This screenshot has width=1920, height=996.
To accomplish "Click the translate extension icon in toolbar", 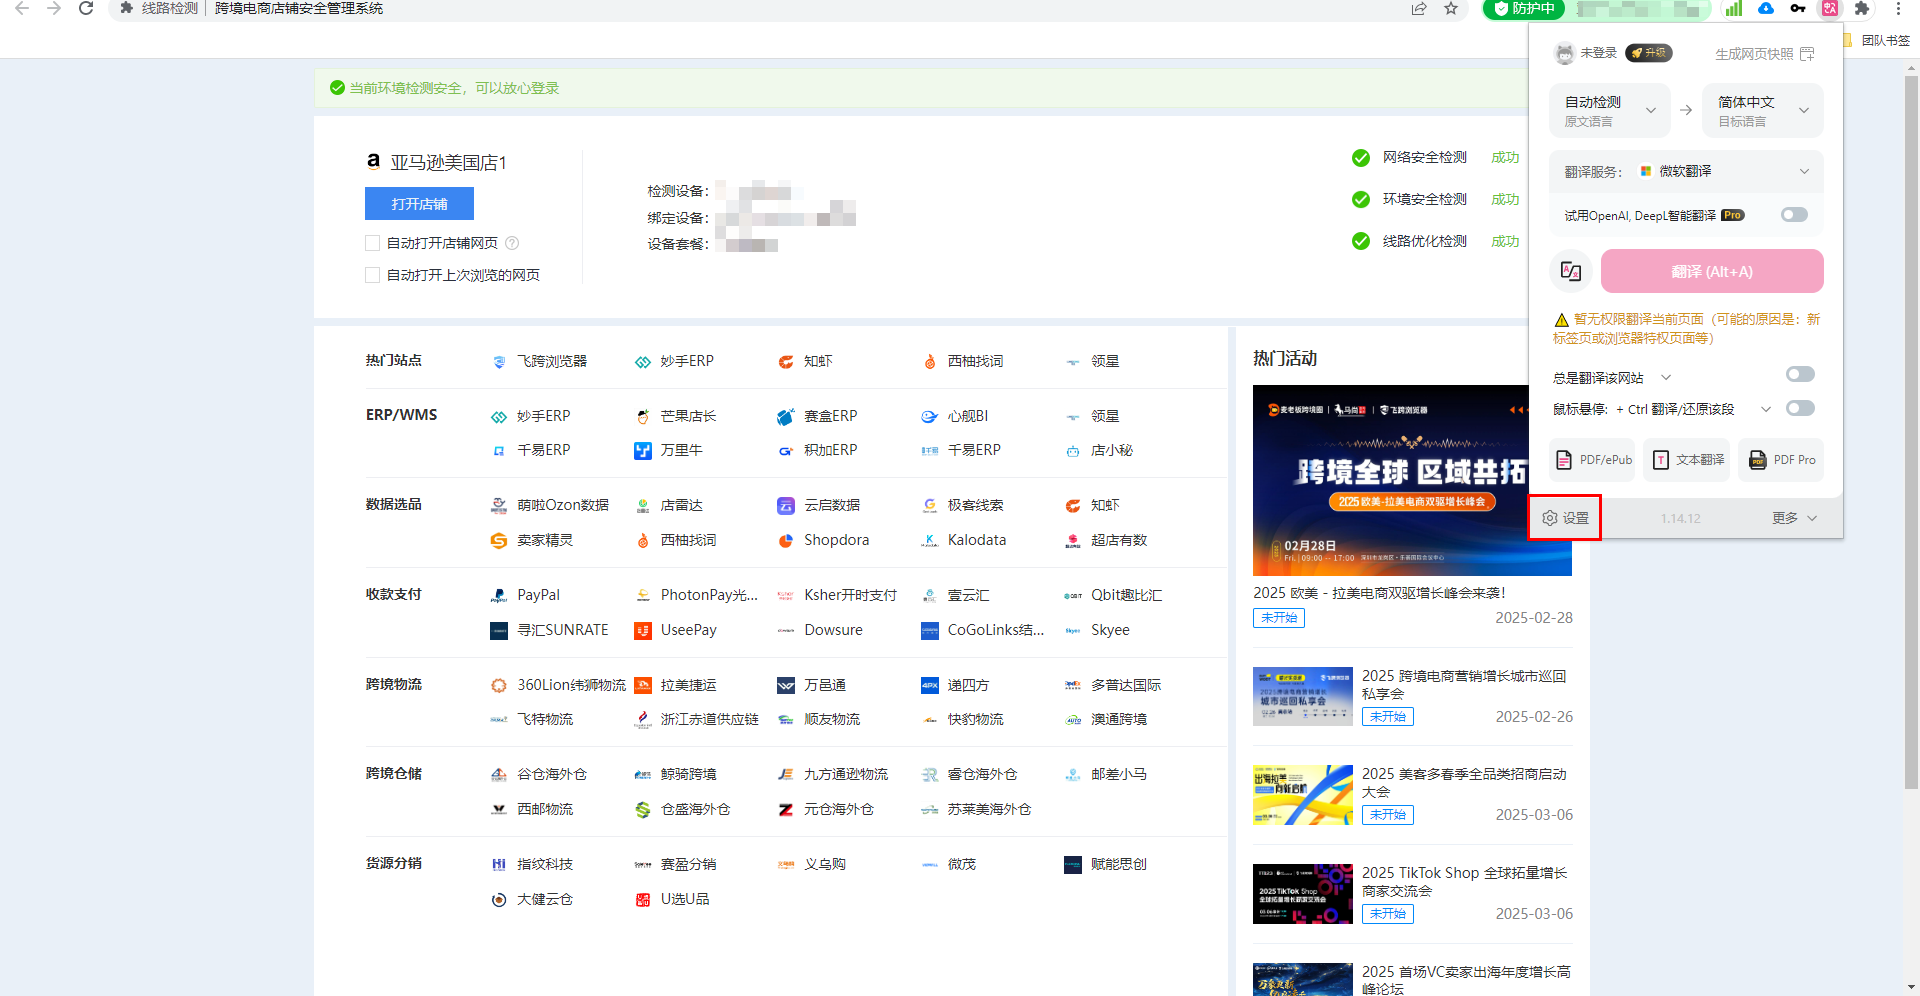I will (x=1829, y=9).
